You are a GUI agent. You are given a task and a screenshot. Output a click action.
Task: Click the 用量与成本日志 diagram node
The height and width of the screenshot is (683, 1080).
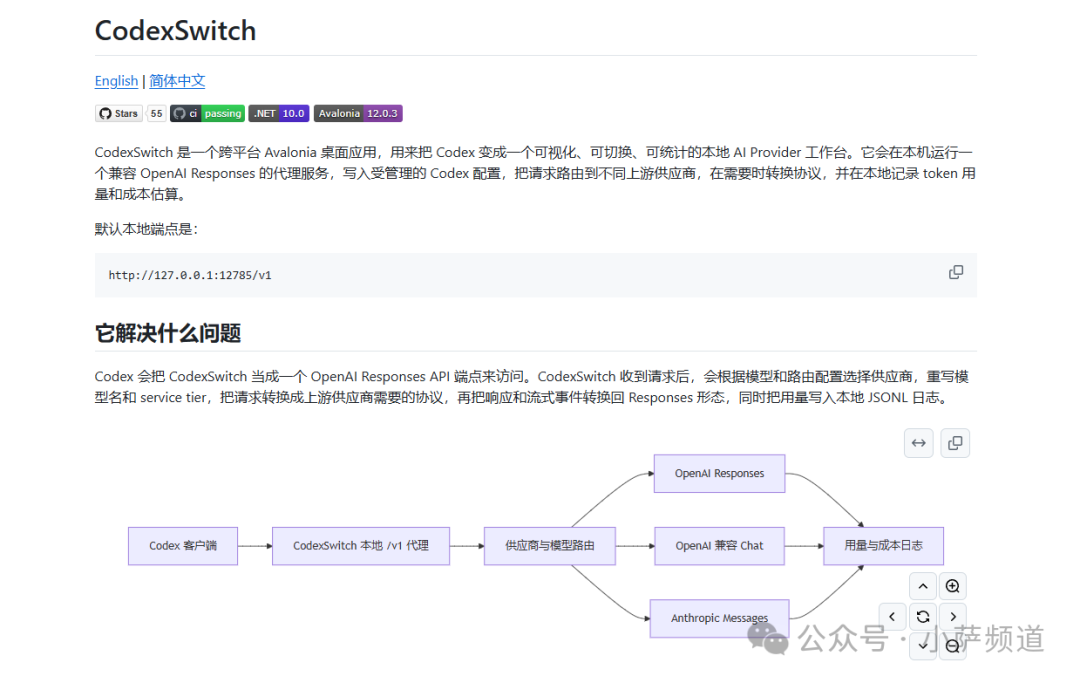[884, 546]
